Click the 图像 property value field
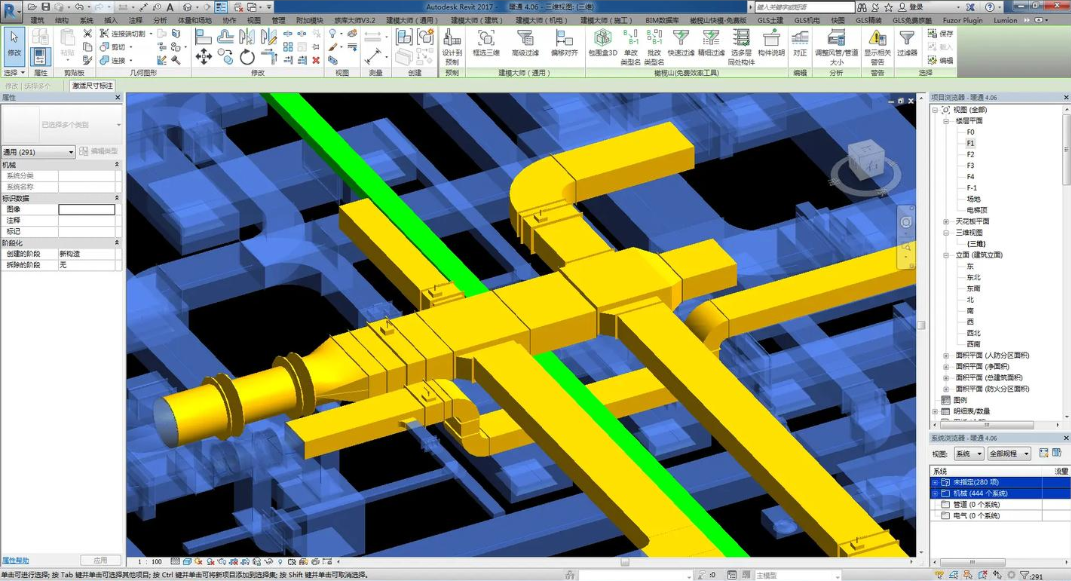Screen dimensions: 1071x581 click(x=86, y=210)
